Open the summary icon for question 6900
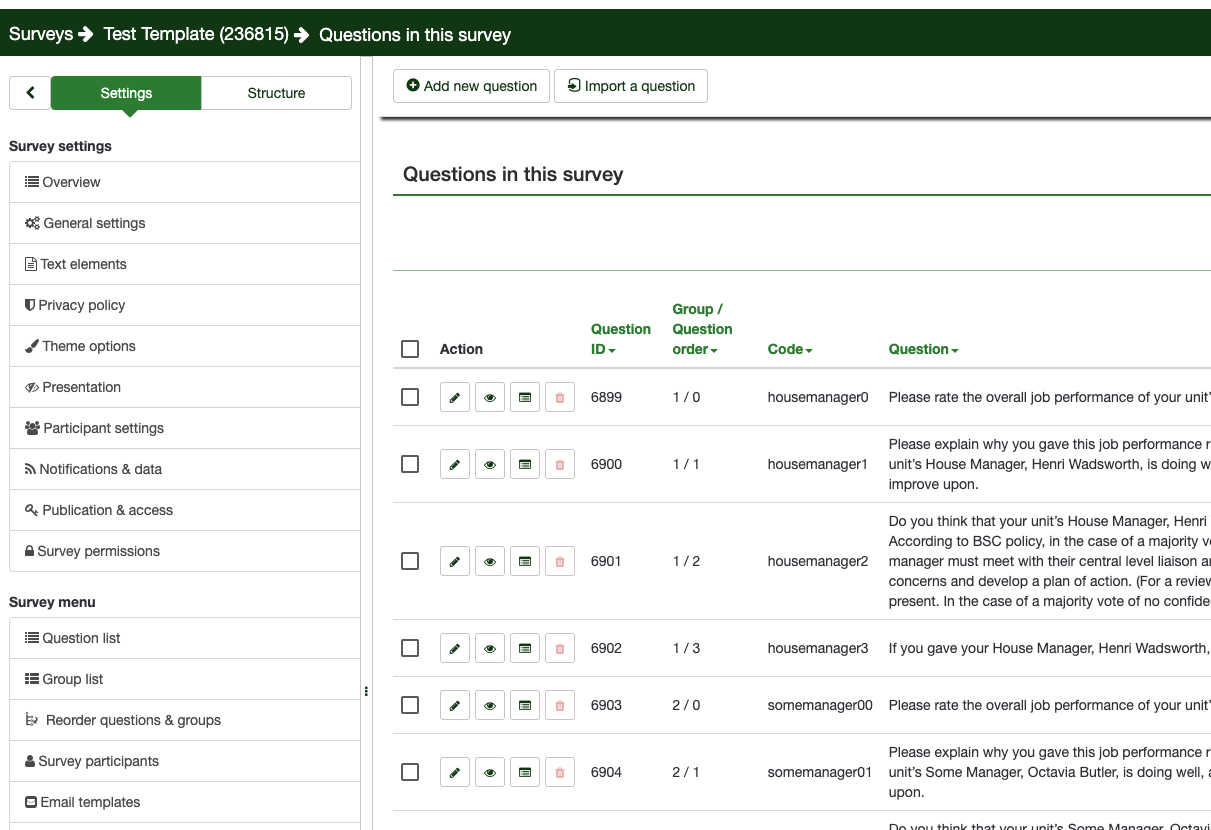The width and height of the screenshot is (1211, 830). (525, 464)
